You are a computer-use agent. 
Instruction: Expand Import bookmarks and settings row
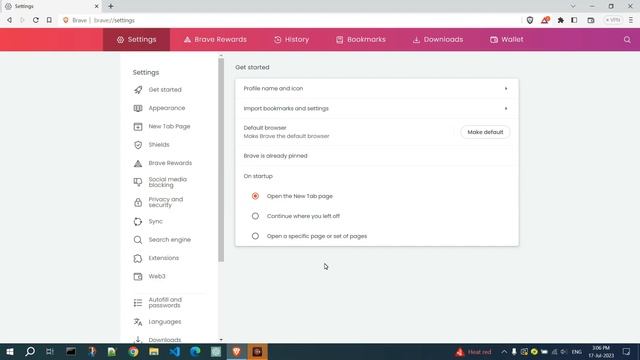377,109
